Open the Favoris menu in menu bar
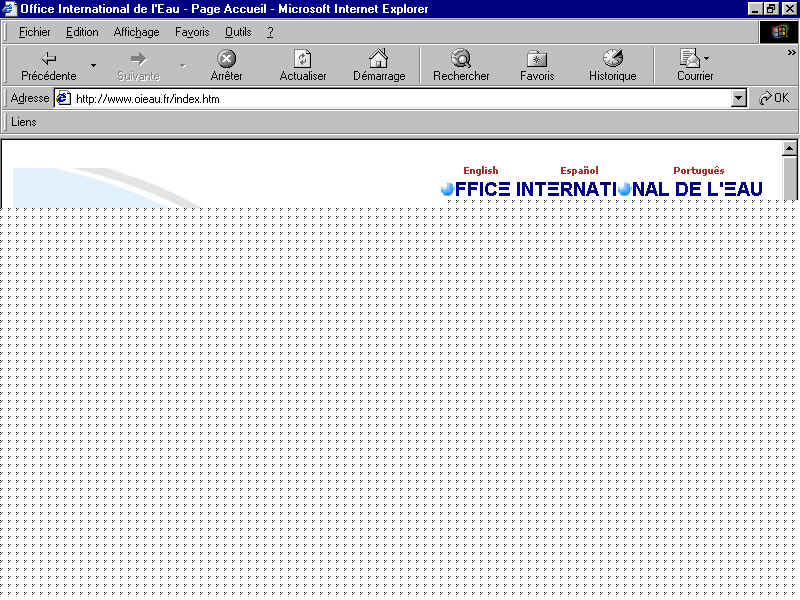This screenshot has width=800, height=600. click(192, 32)
